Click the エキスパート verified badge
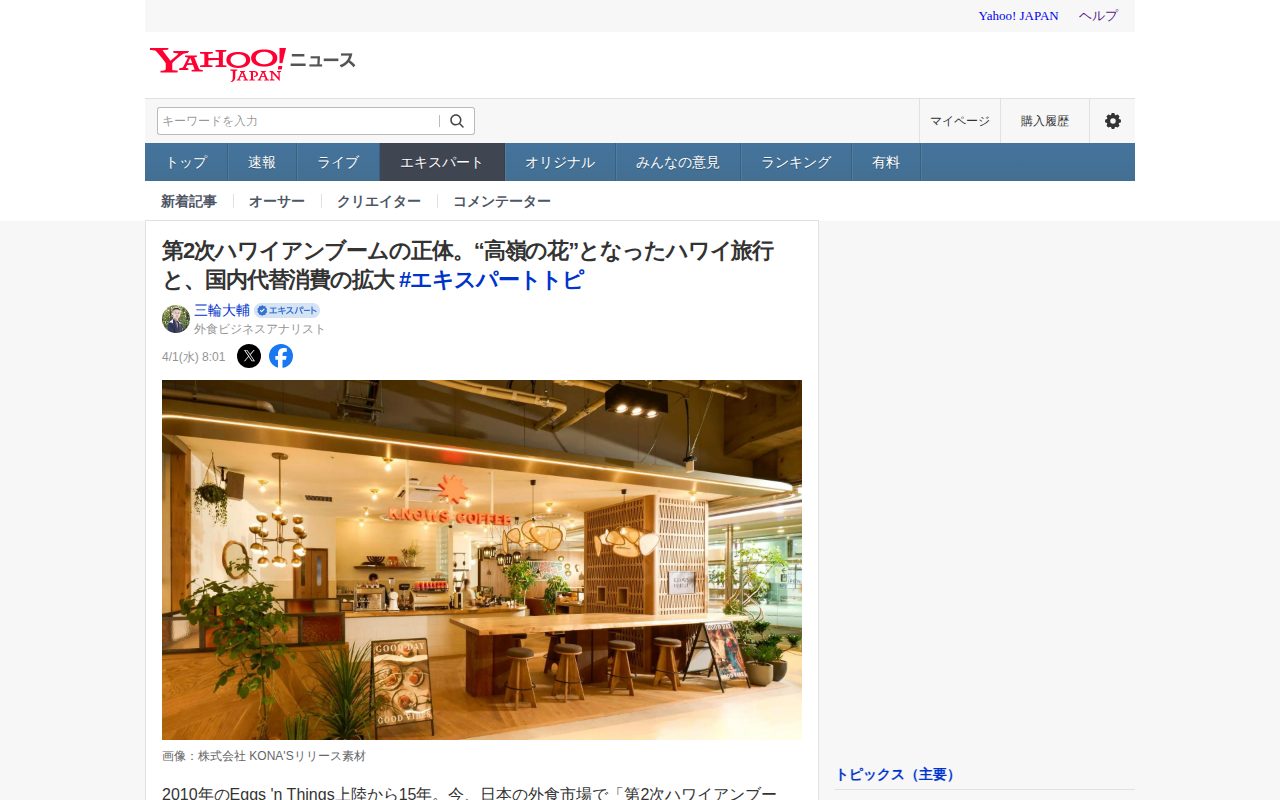Image resolution: width=1280 pixels, height=800 pixels. 287,310
